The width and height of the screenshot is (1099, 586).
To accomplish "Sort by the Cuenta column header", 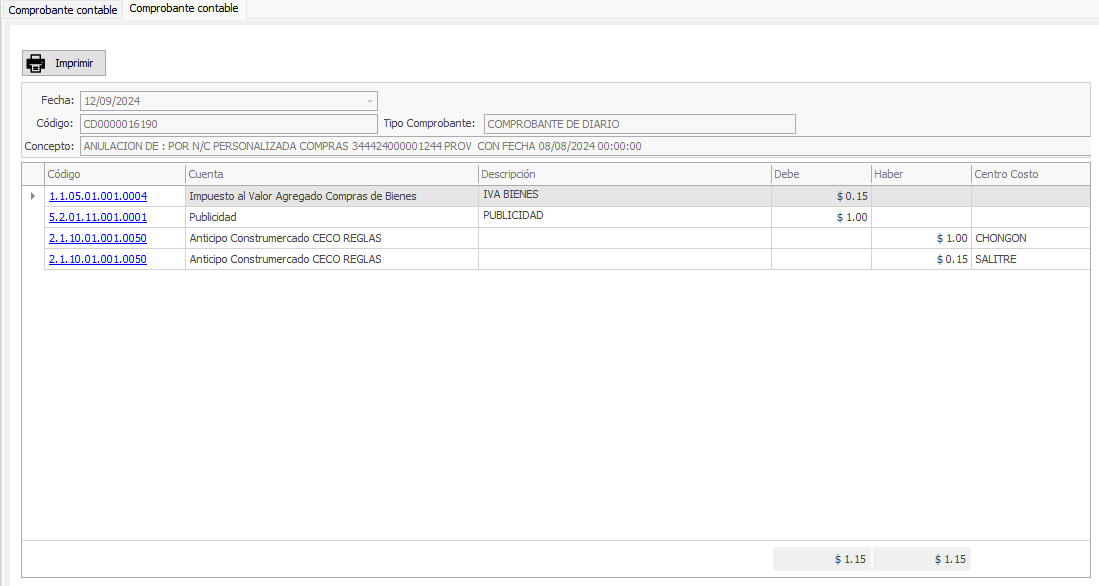I will click(331, 174).
